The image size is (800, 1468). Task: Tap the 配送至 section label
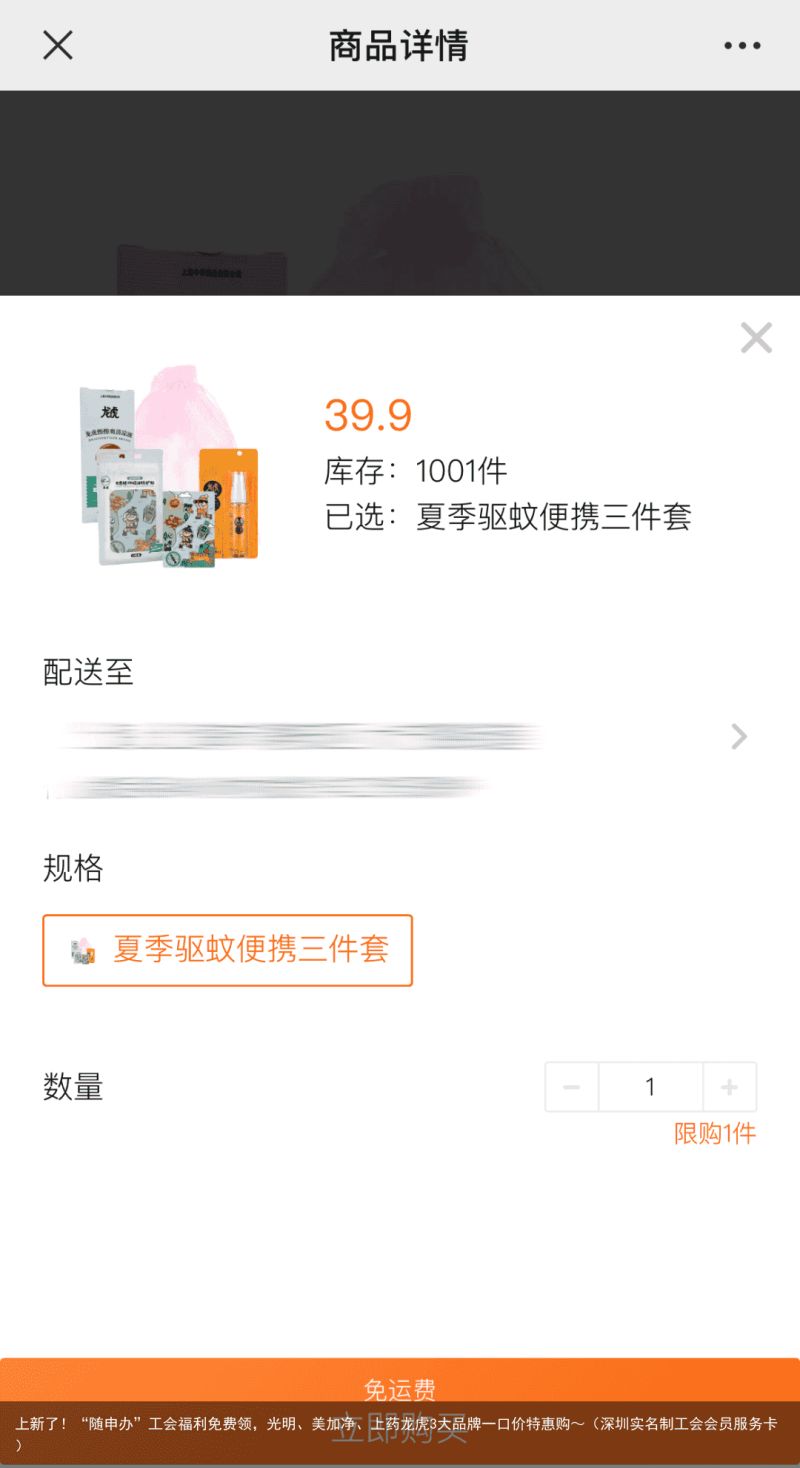click(88, 672)
